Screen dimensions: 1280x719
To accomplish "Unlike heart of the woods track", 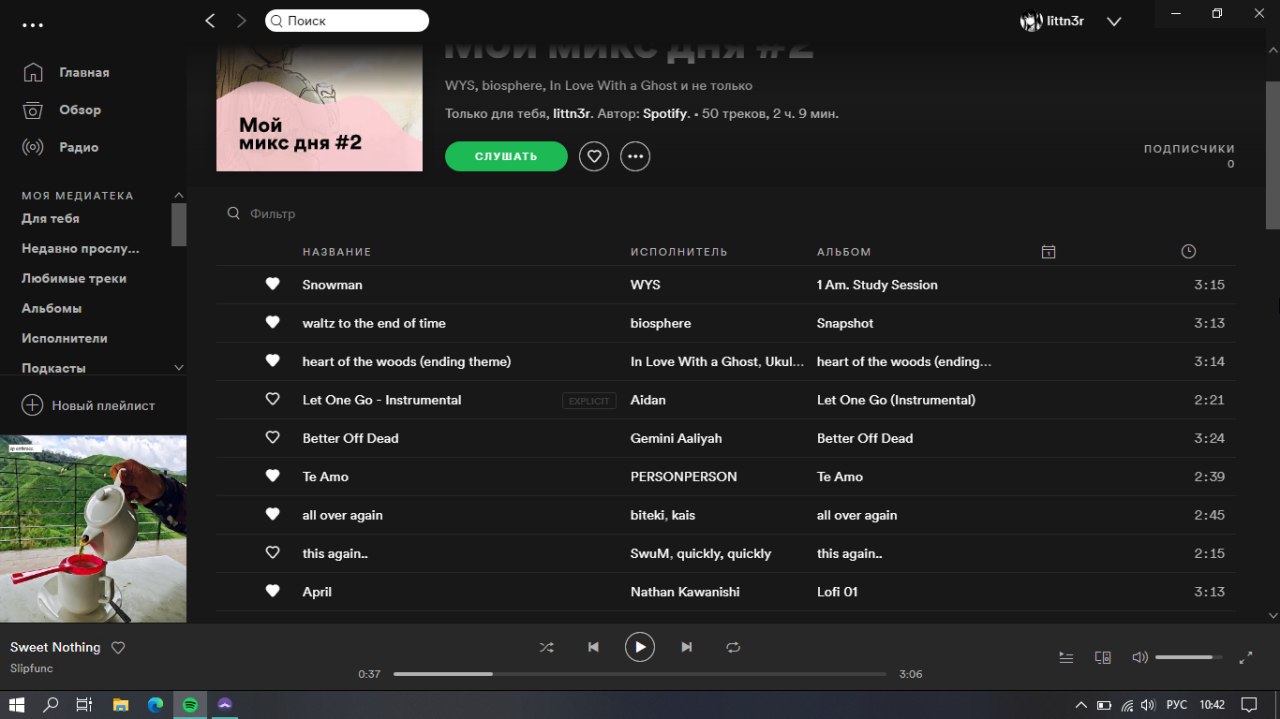I will tap(272, 360).
